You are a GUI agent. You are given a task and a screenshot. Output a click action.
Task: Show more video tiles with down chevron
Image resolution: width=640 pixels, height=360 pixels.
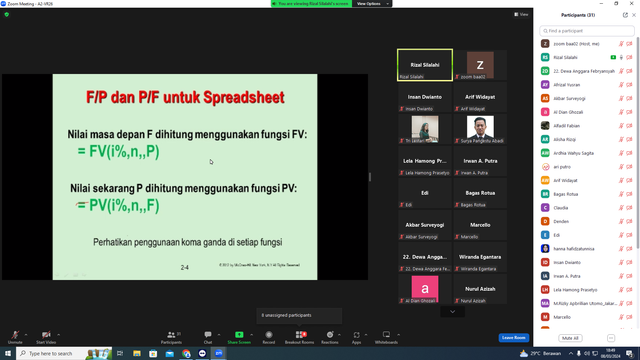(452, 312)
